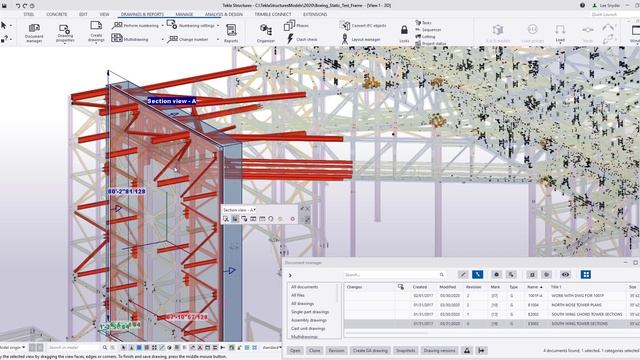Open the Perform numbering dropdown arrow
The width and height of the screenshot is (640, 360).
(162, 25)
